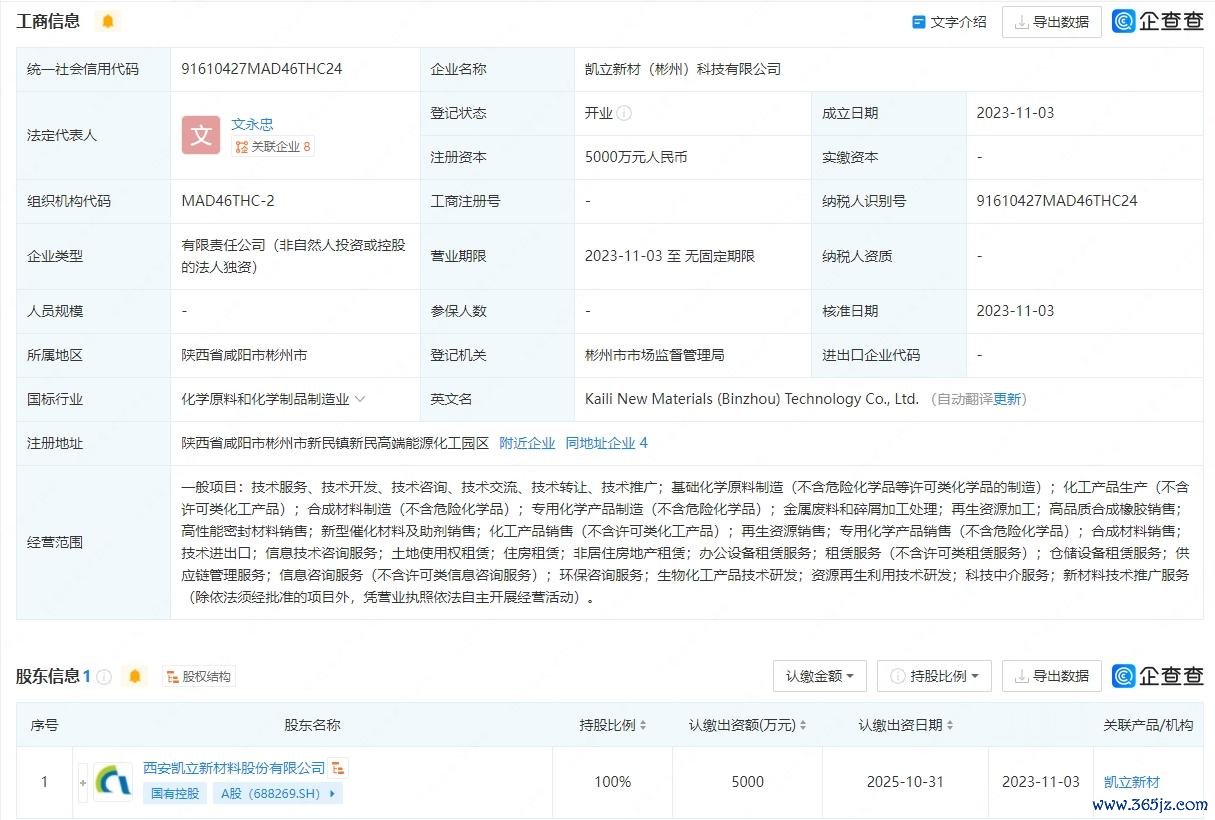The width and height of the screenshot is (1215, 820).
Task: Click region value 陕西省咸阳市彬州市
Action: pyautogui.click(x=244, y=355)
